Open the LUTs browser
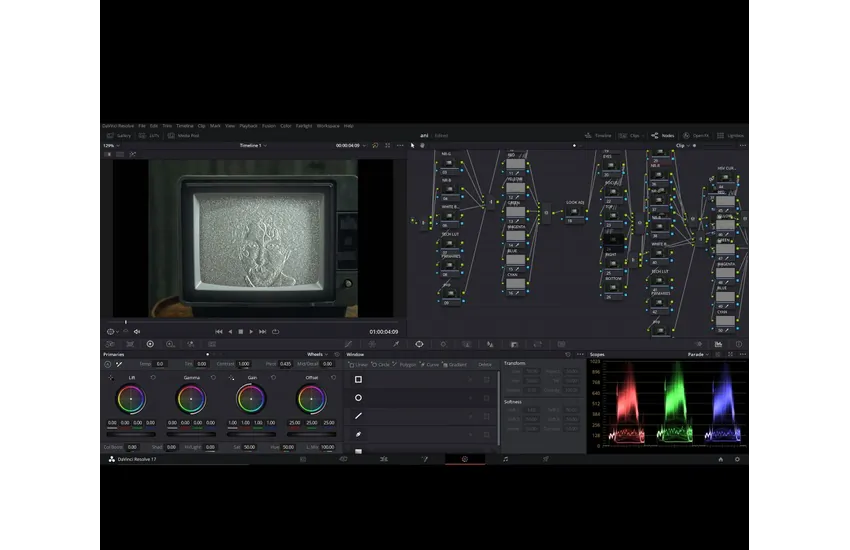Screen dimensions: 850x550 (150, 135)
